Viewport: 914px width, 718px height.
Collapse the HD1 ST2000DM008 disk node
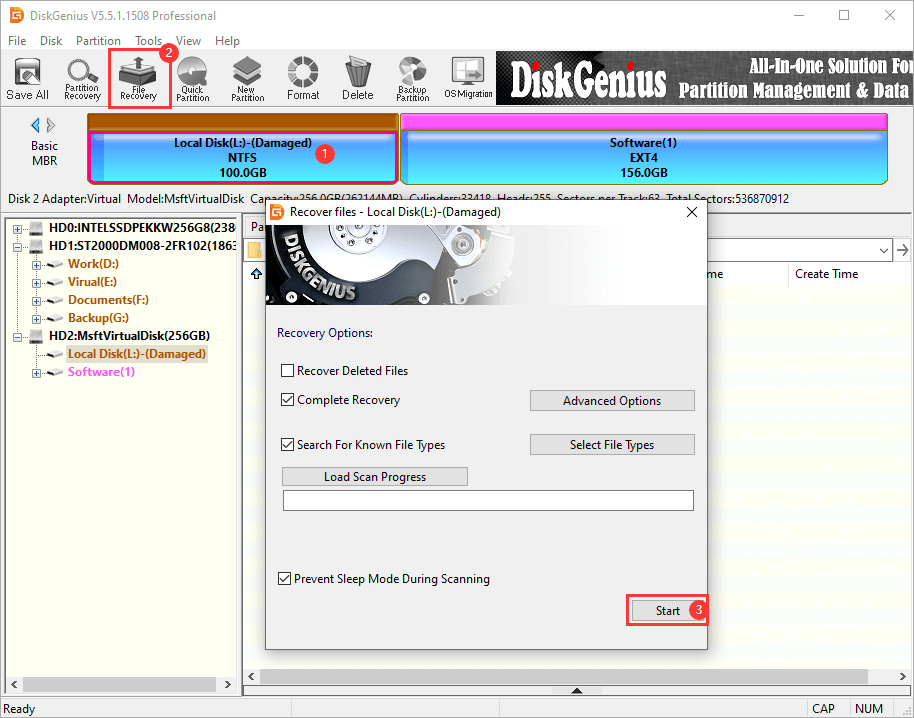tap(17, 247)
